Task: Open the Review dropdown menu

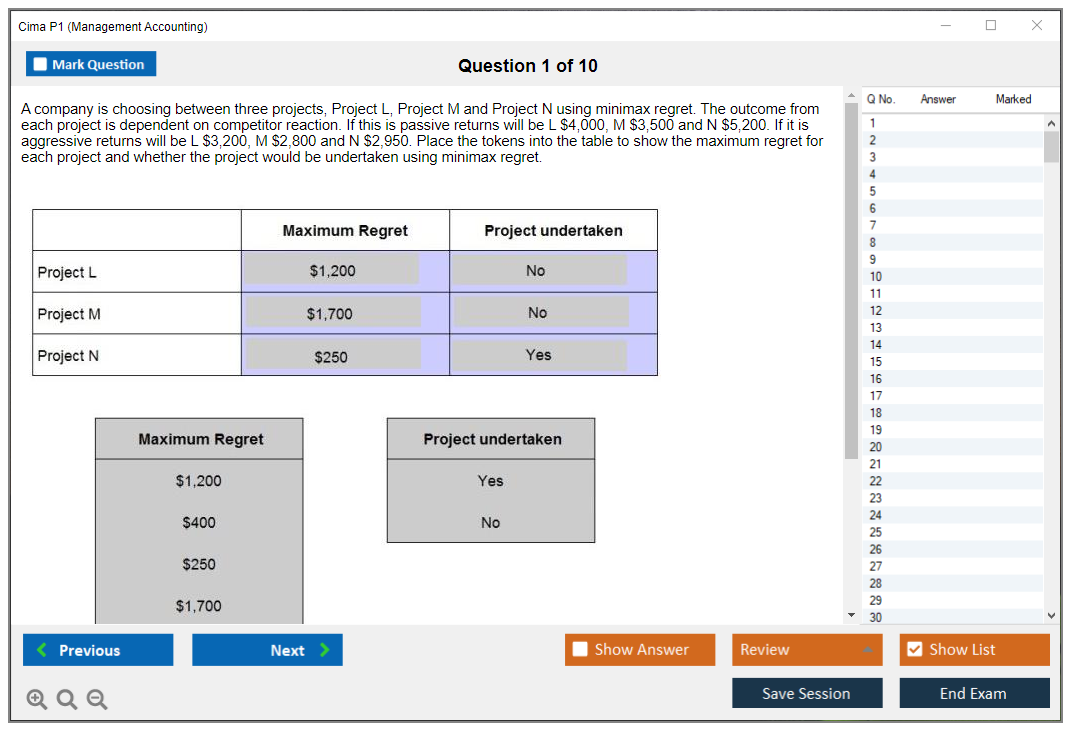Action: pyautogui.click(x=807, y=650)
